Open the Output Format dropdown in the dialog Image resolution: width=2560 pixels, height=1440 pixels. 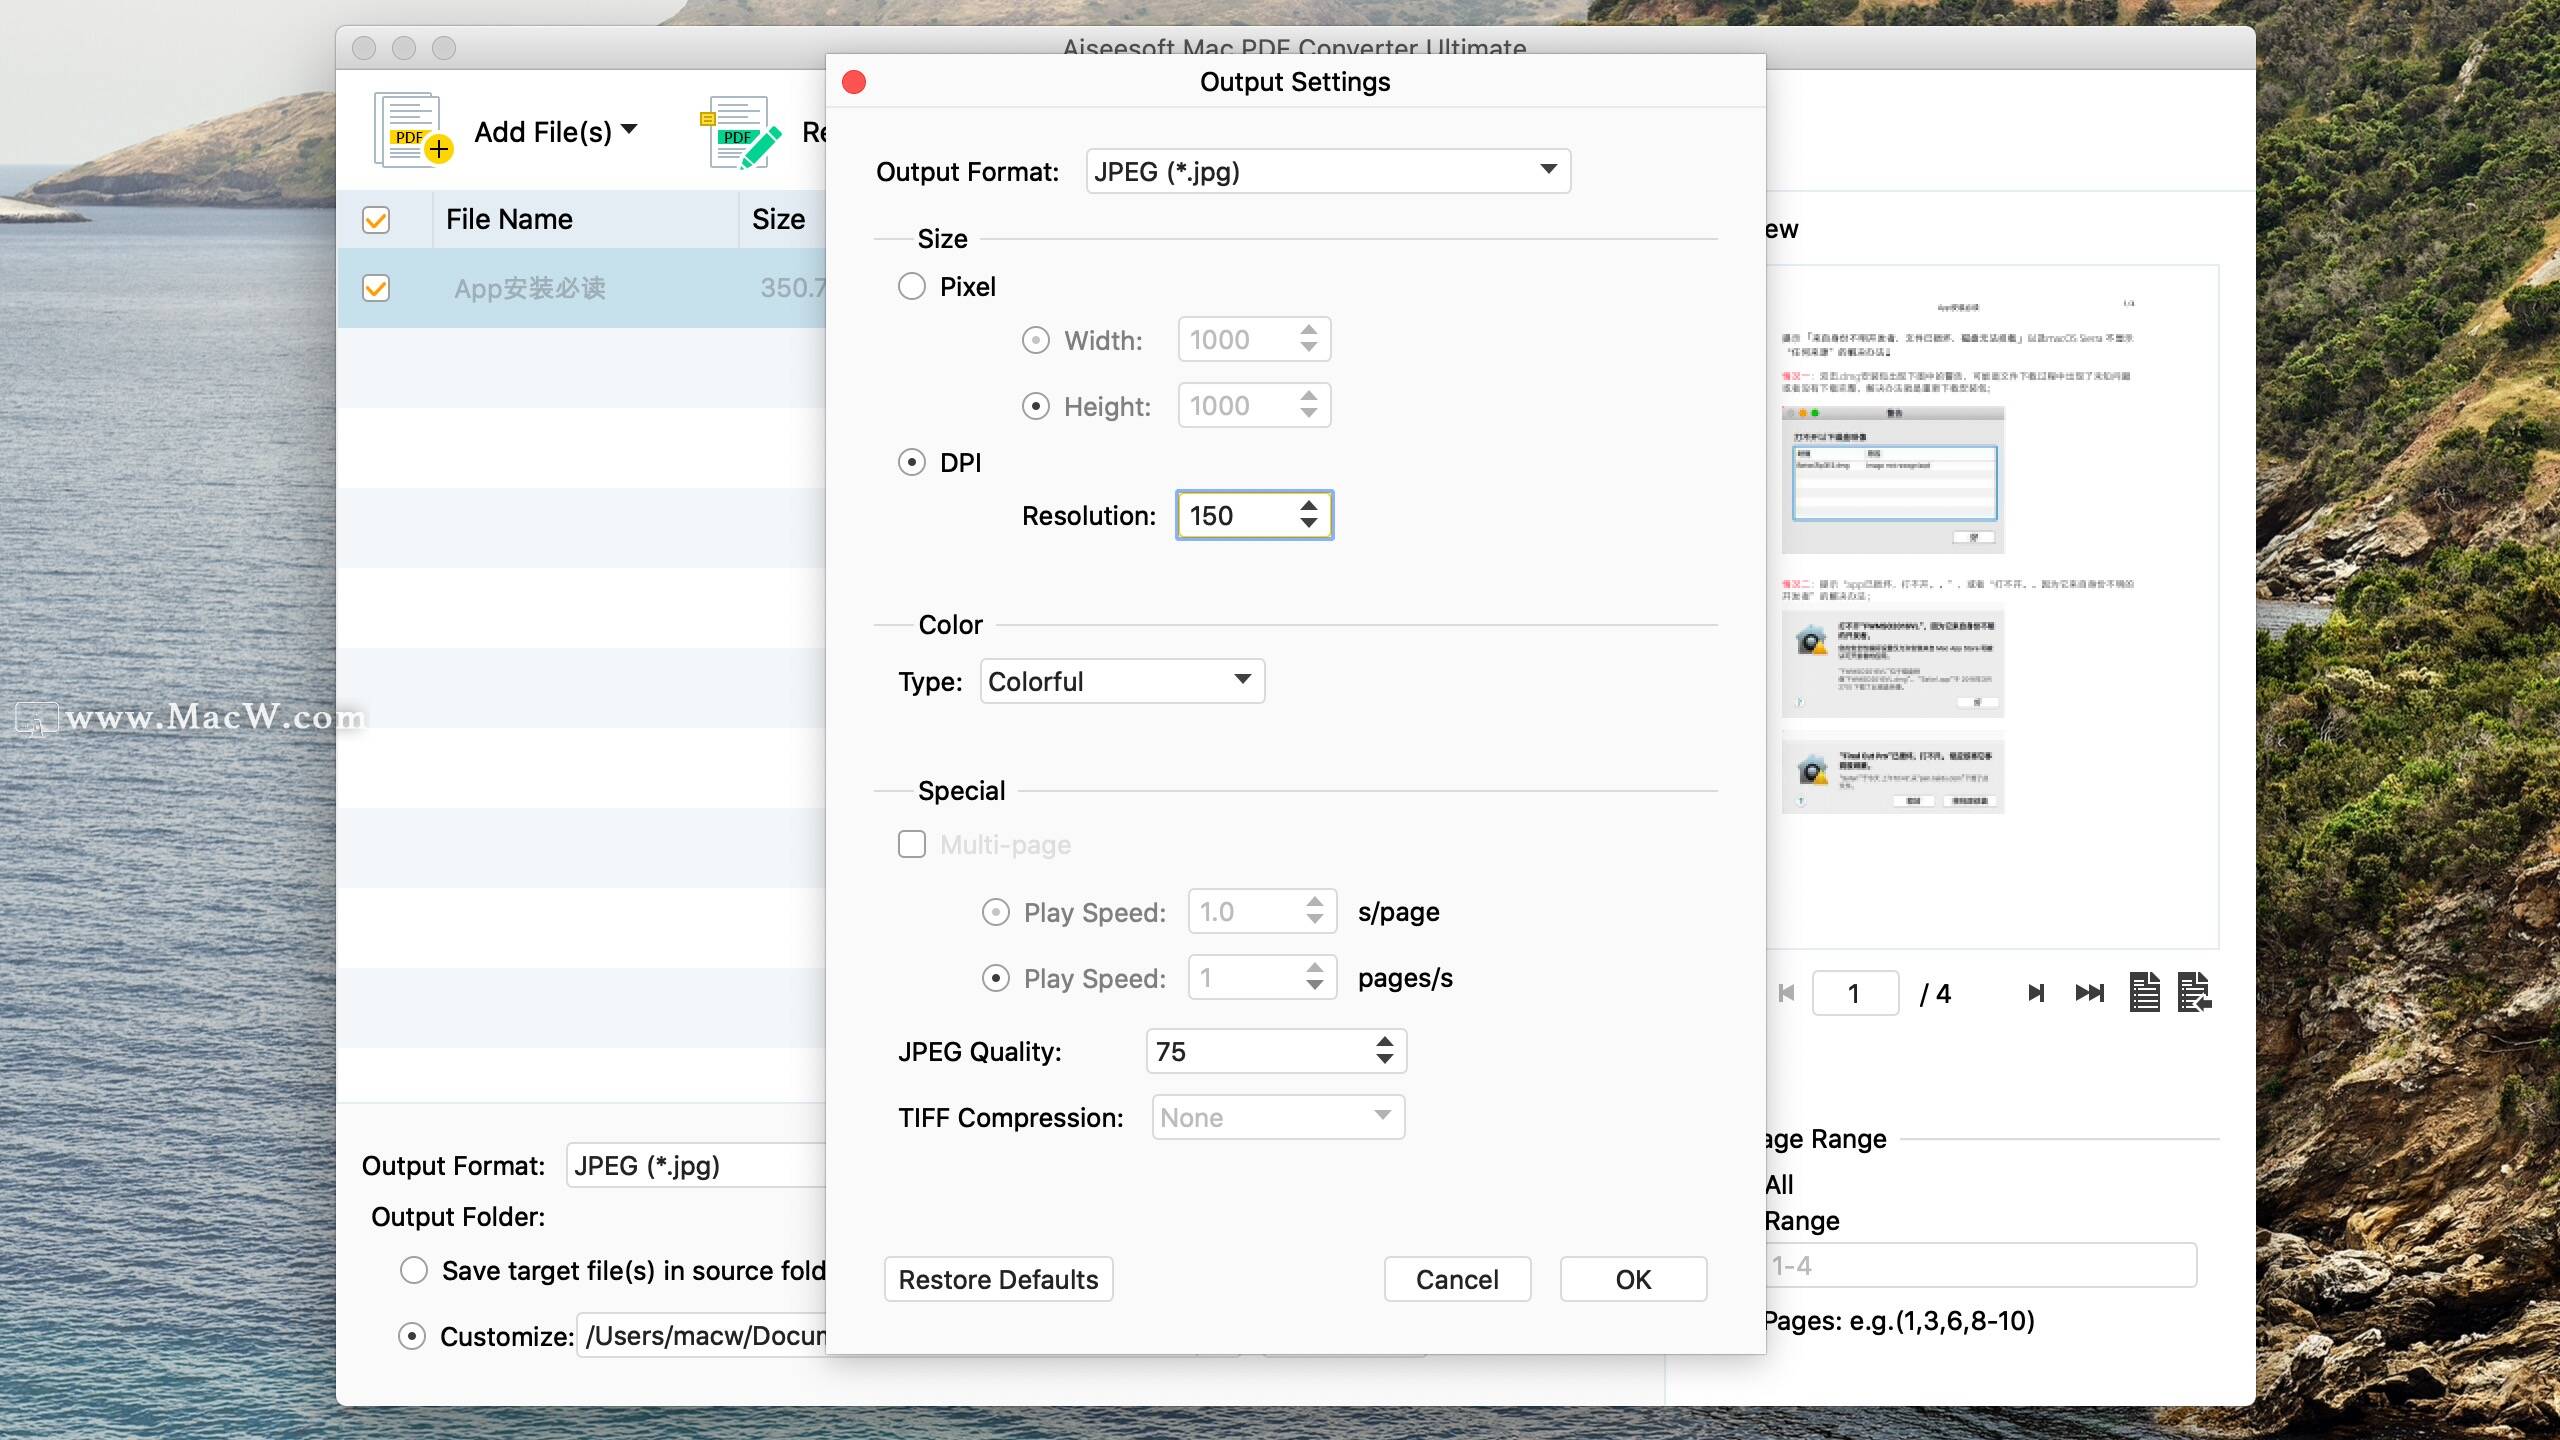coord(1328,171)
